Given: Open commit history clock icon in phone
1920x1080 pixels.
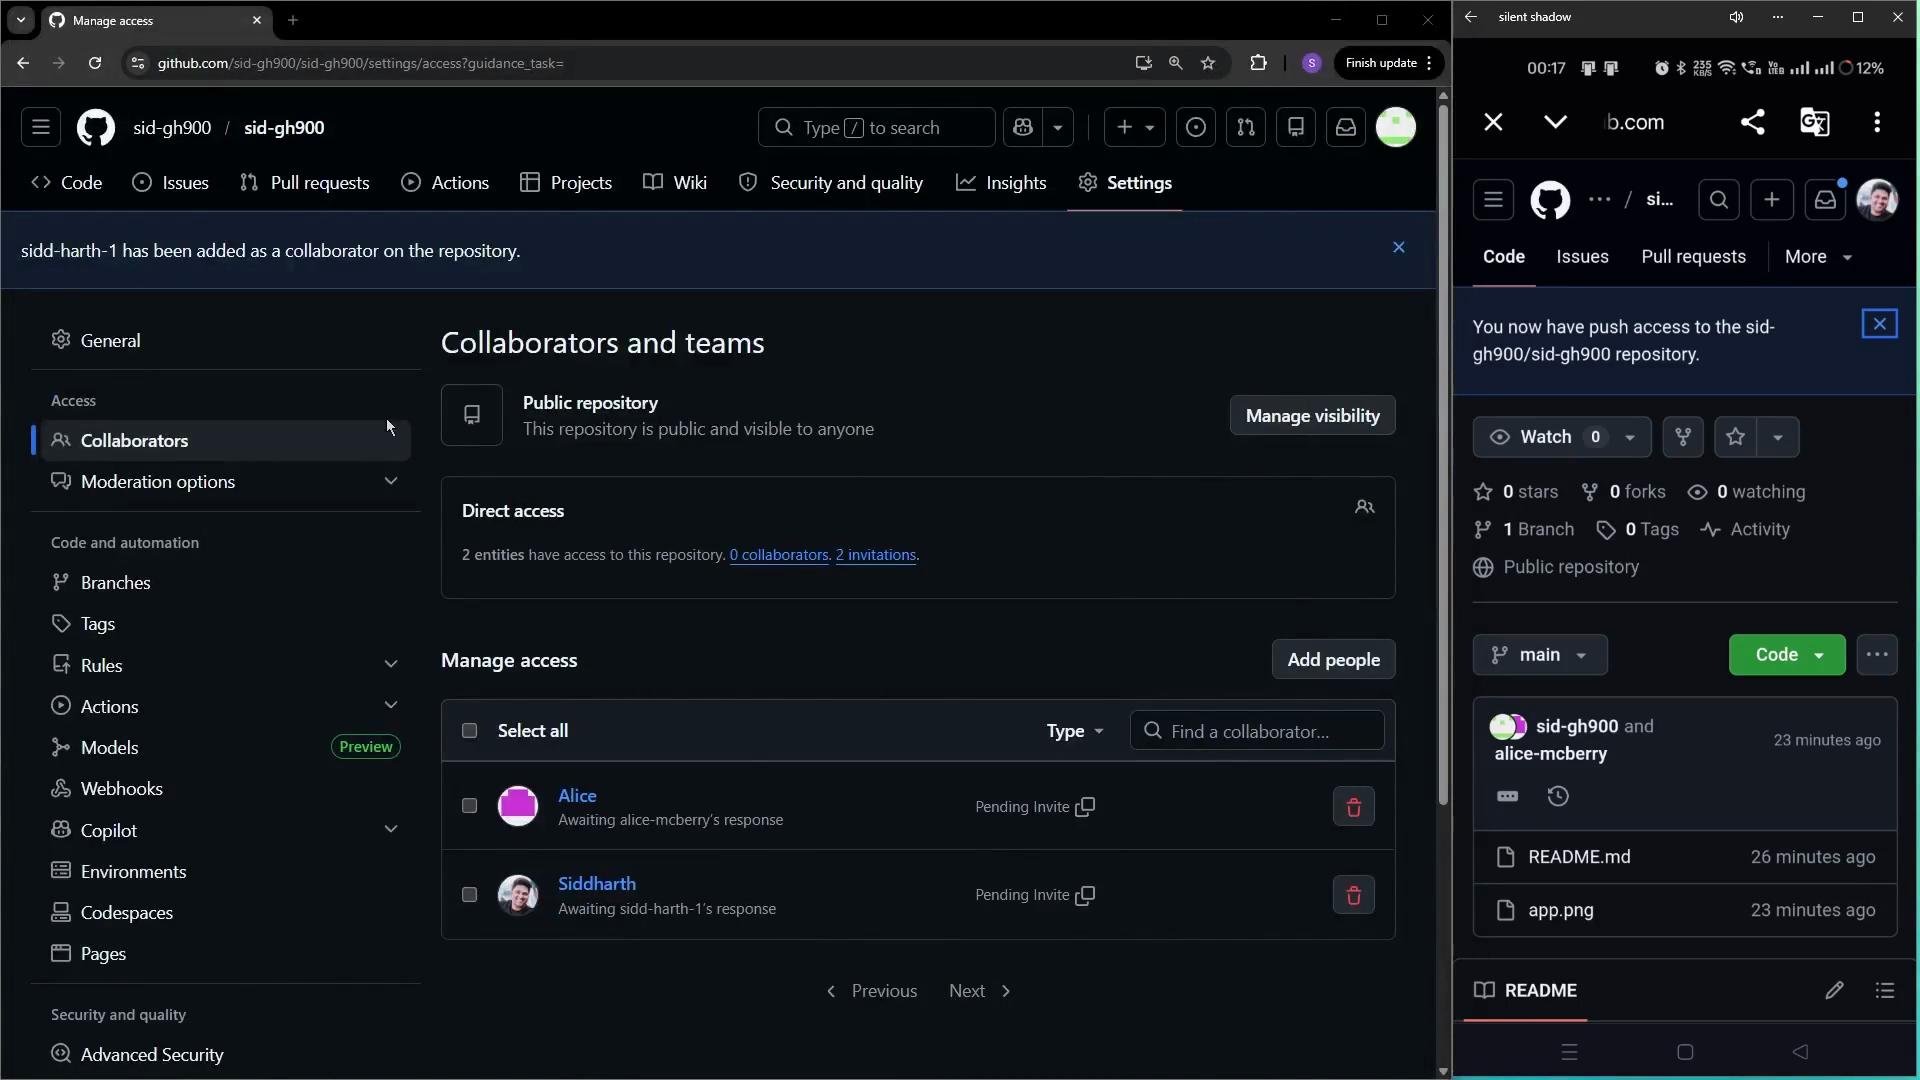Looking at the screenshot, I should point(1558,796).
